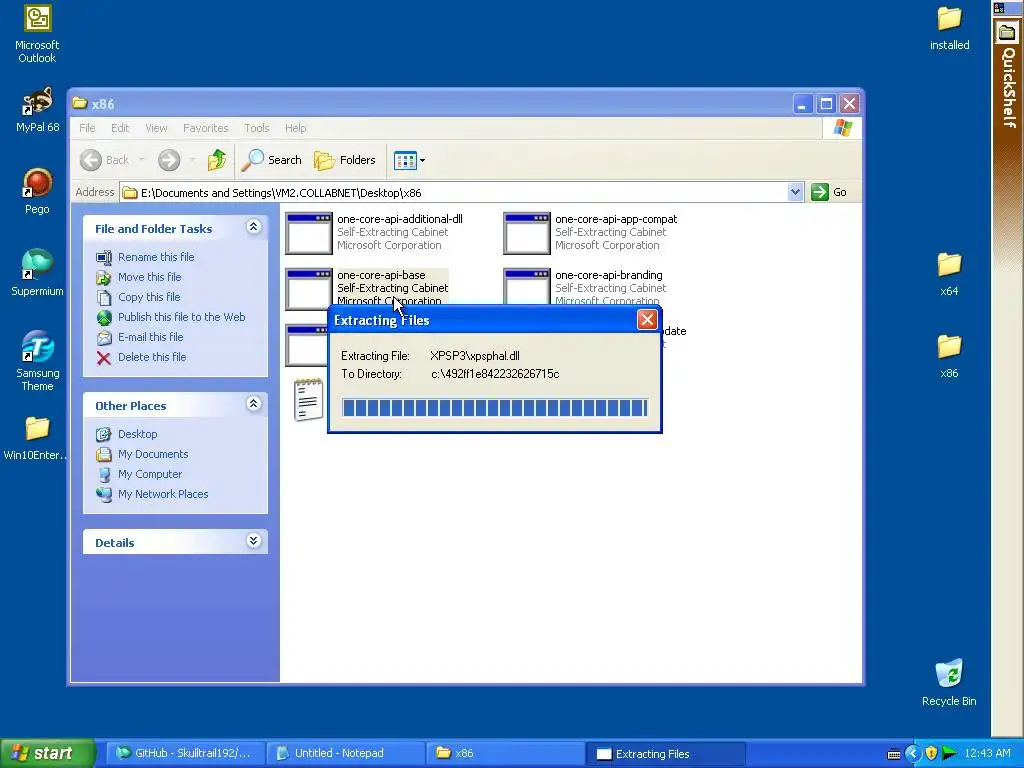Click the system clock 12:43 AM

987,754
